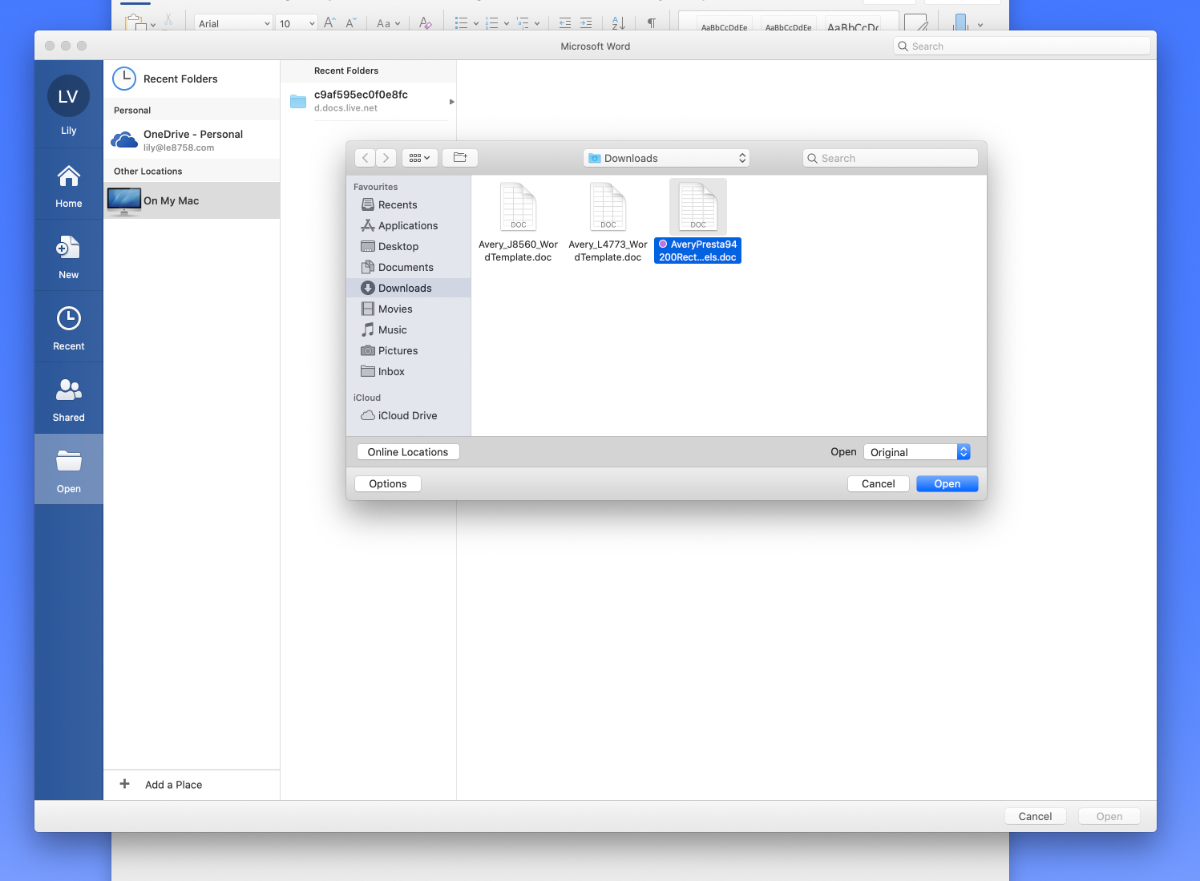The height and width of the screenshot is (881, 1200).
Task: Open the icon view options dropdown
Action: (420, 158)
